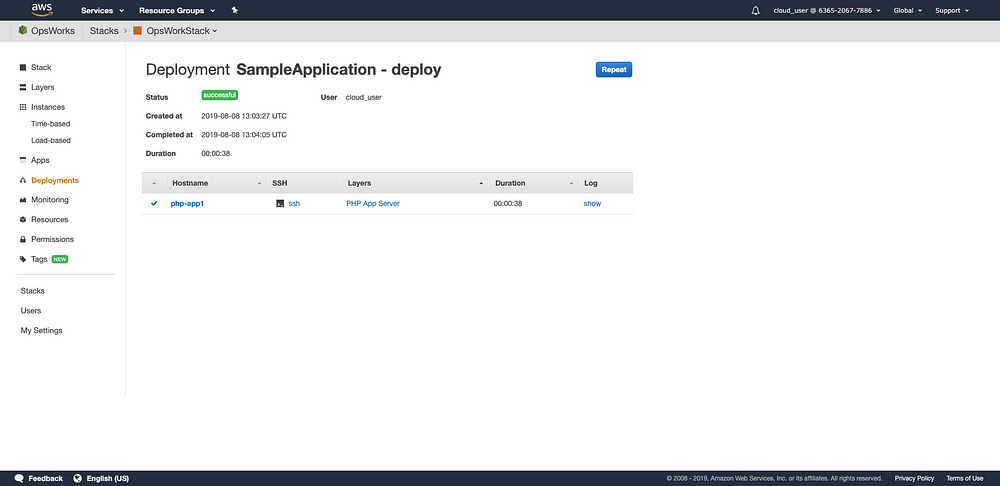
Task: Click the Instances grid icon
Action: (23, 107)
